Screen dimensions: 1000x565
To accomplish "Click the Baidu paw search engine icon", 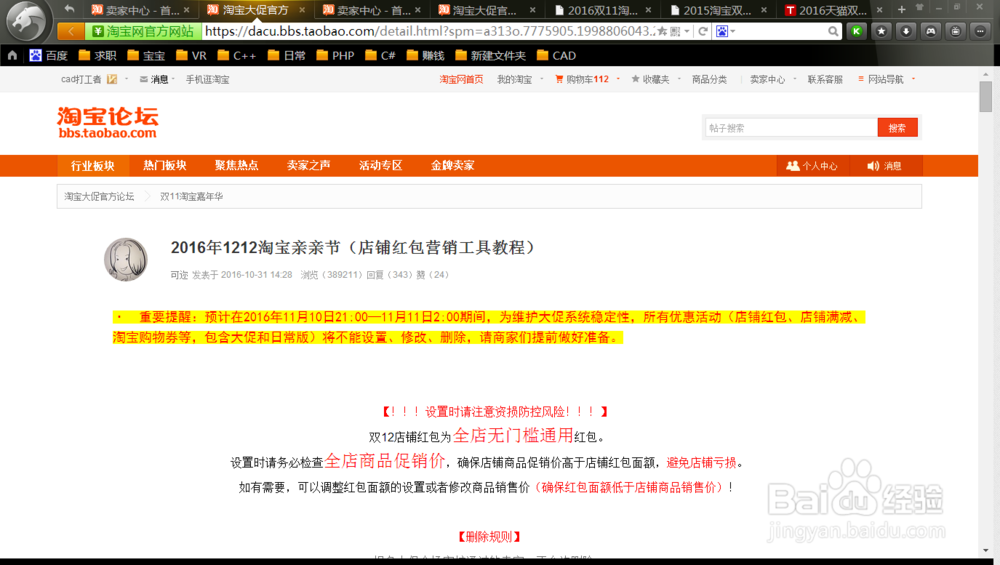I will tap(722, 31).
